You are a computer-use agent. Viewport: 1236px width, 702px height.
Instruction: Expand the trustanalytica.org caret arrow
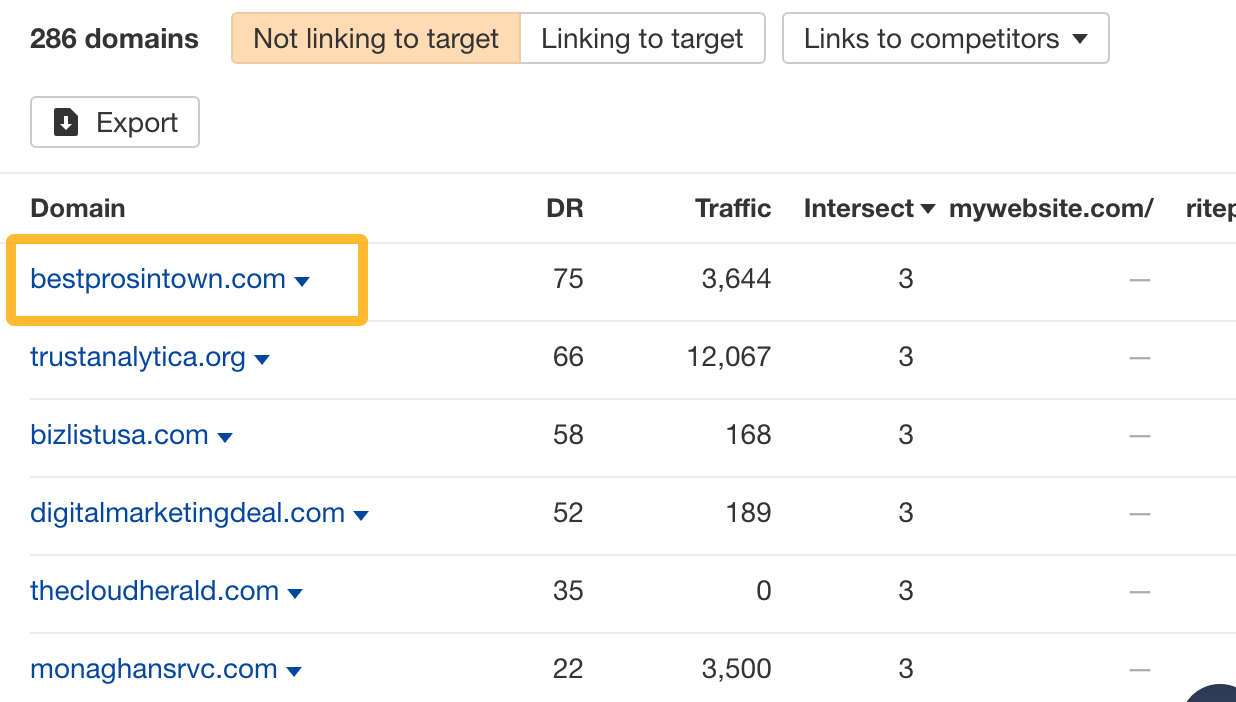[x=262, y=359]
